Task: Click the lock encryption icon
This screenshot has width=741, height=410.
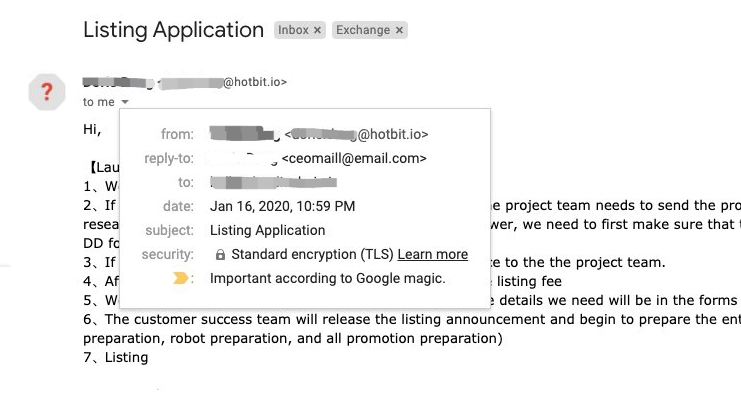Action: (x=220, y=255)
